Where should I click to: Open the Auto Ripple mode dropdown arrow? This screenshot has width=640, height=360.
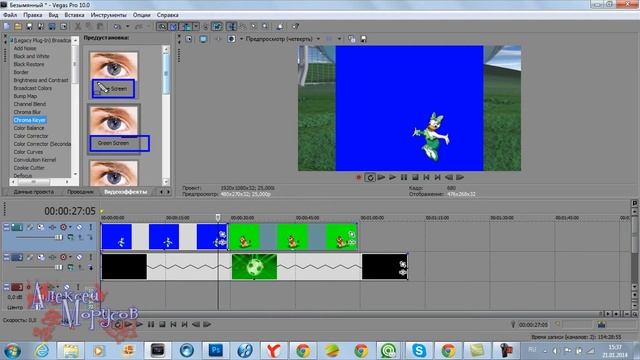click(196, 27)
